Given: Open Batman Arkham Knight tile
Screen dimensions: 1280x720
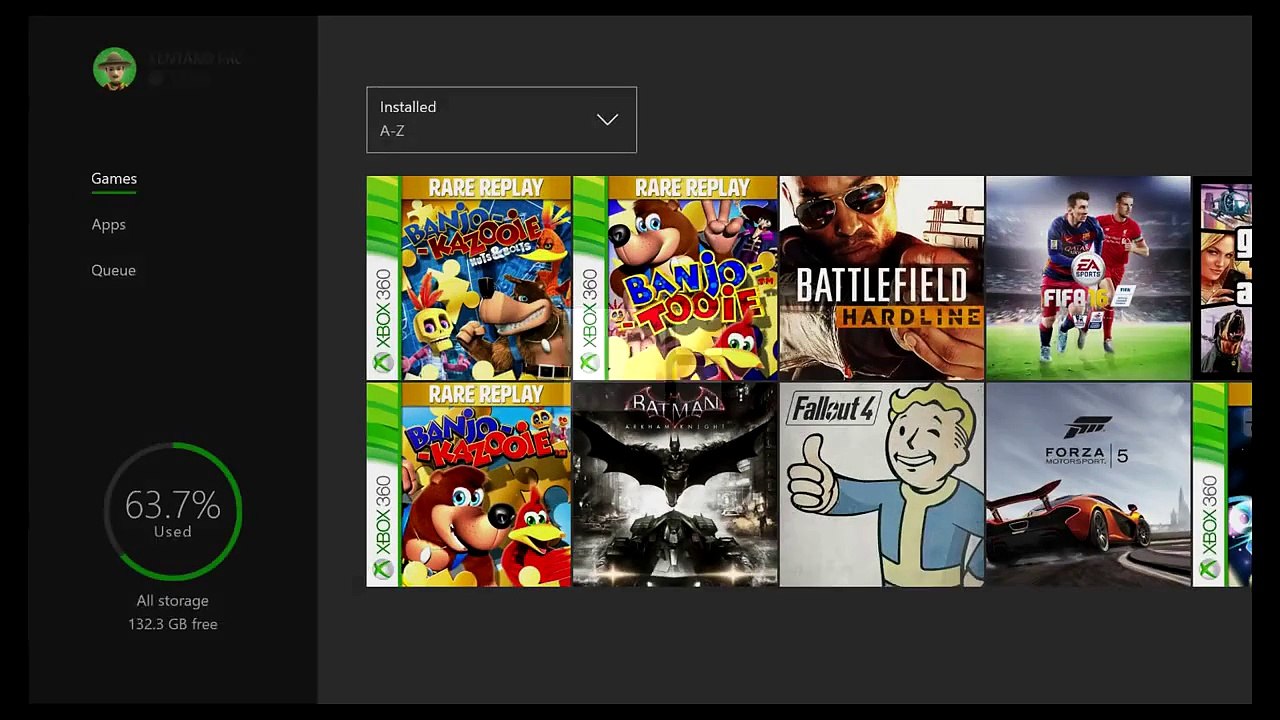Looking at the screenshot, I should 675,485.
